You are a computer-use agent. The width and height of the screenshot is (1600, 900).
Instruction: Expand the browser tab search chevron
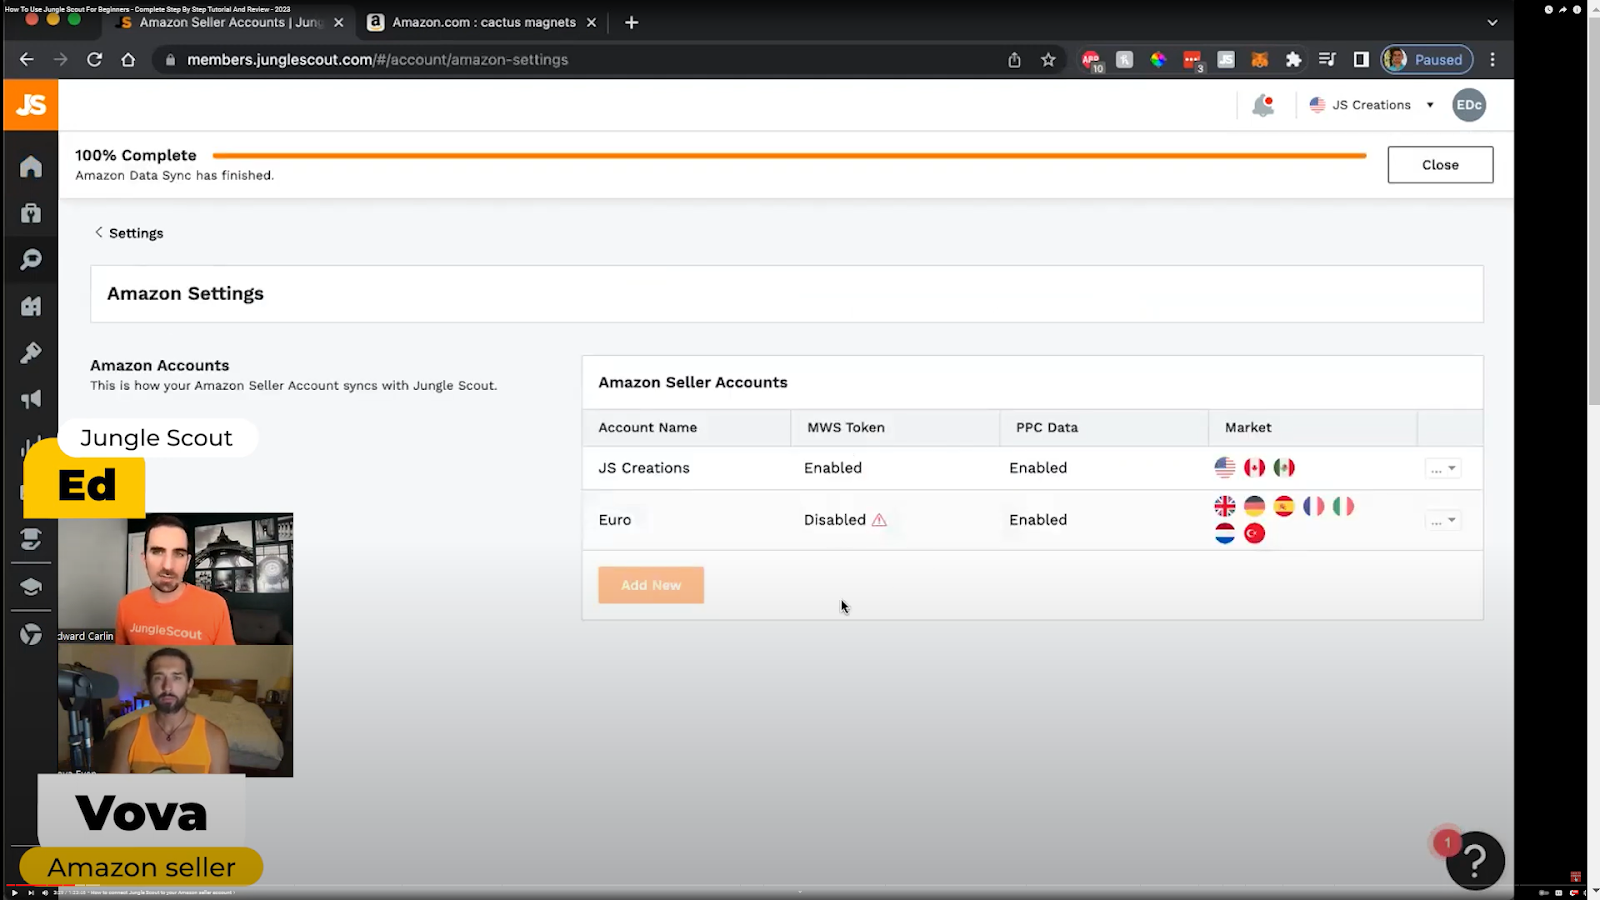pos(1492,22)
